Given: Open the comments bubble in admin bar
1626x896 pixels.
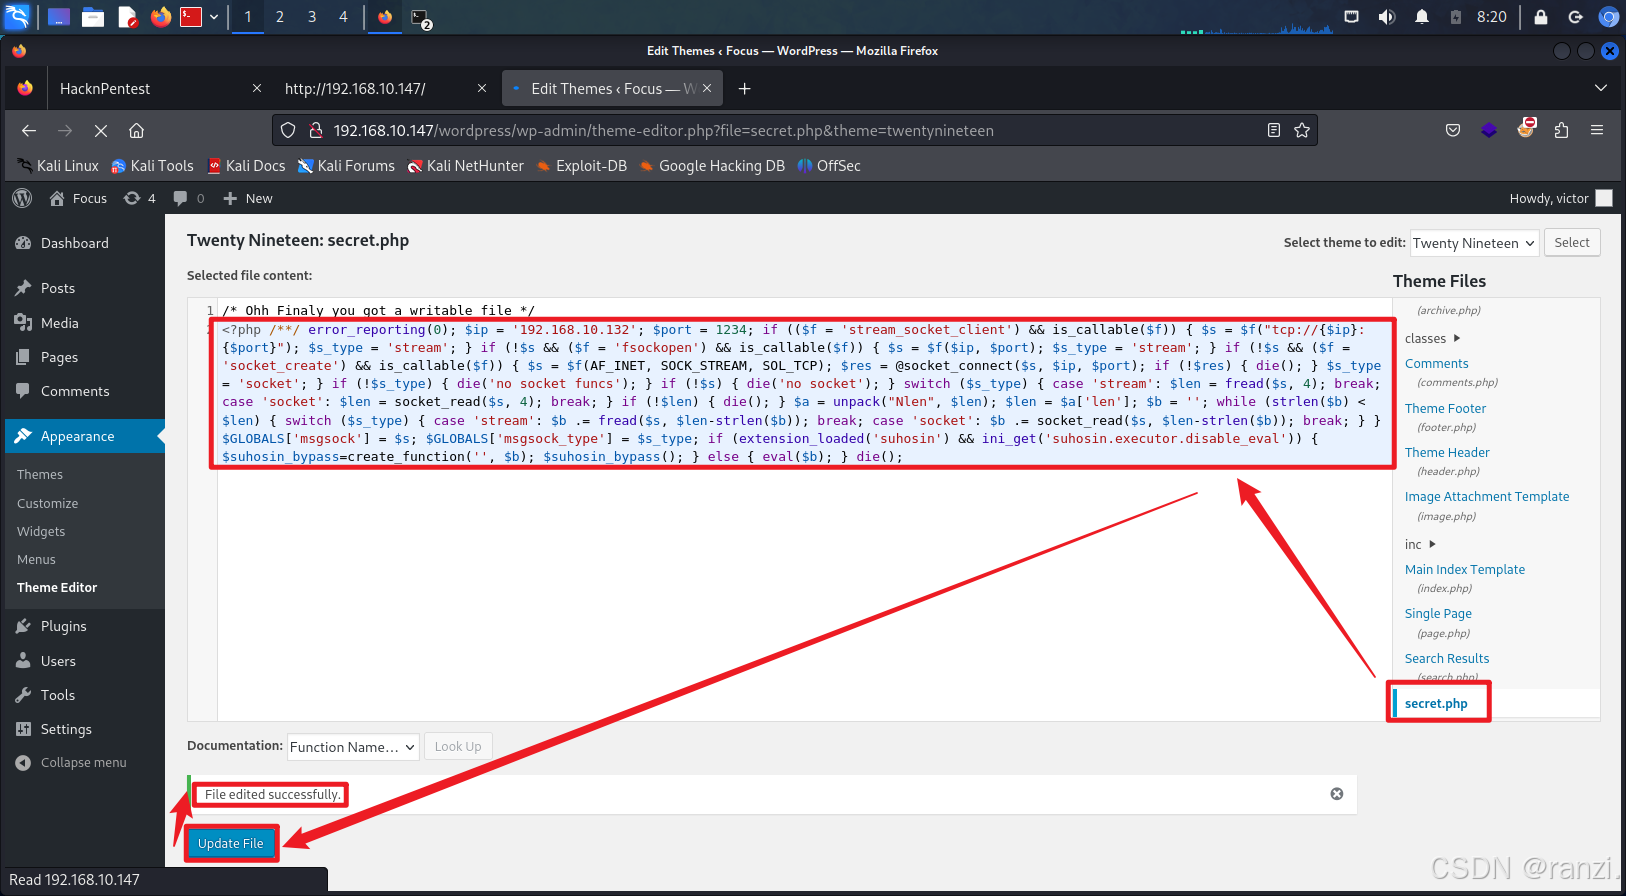Looking at the screenshot, I should click(189, 198).
